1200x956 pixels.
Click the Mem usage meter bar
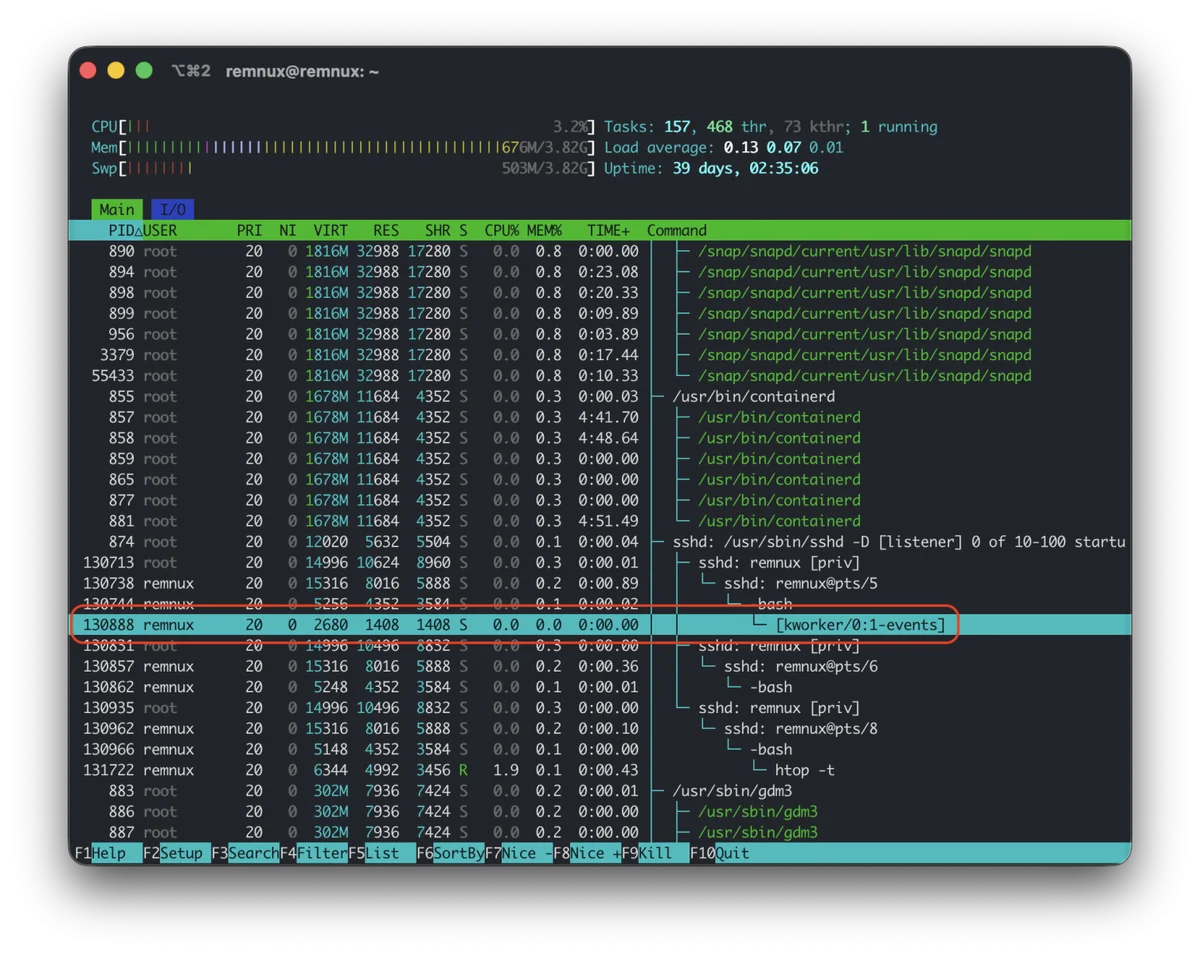[343, 148]
